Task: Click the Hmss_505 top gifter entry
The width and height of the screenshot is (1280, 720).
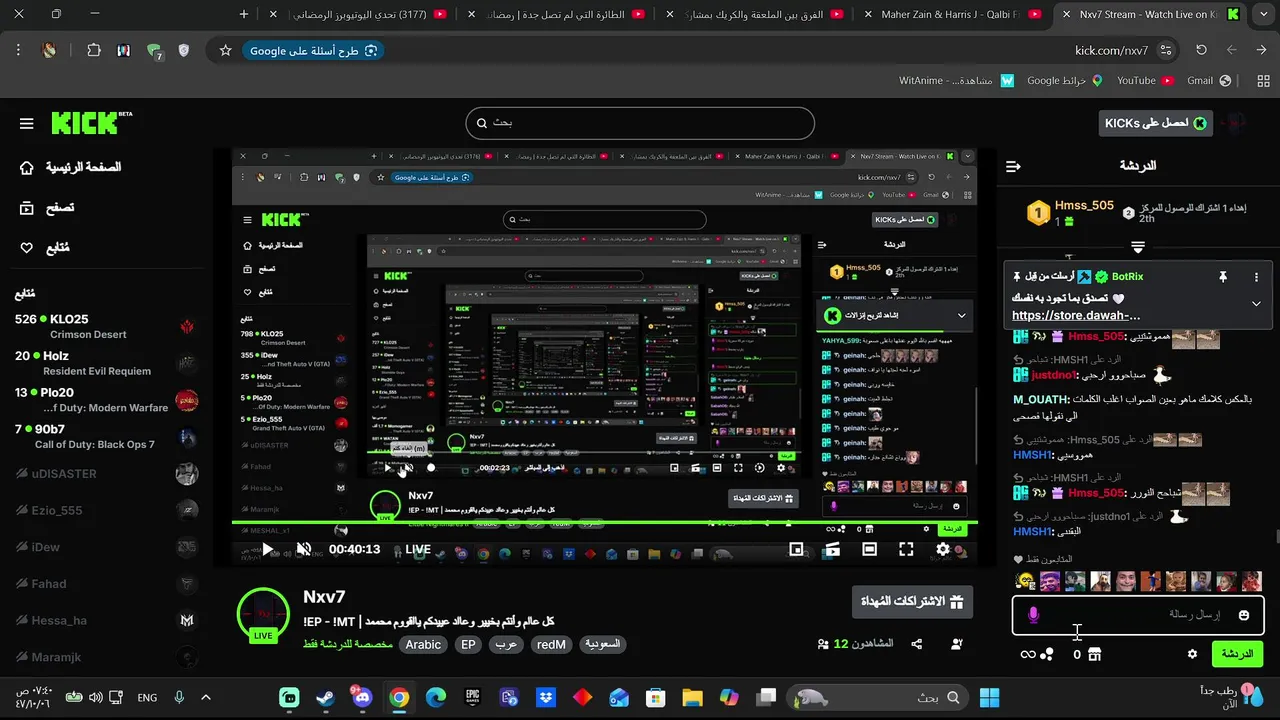Action: [x=1071, y=212]
